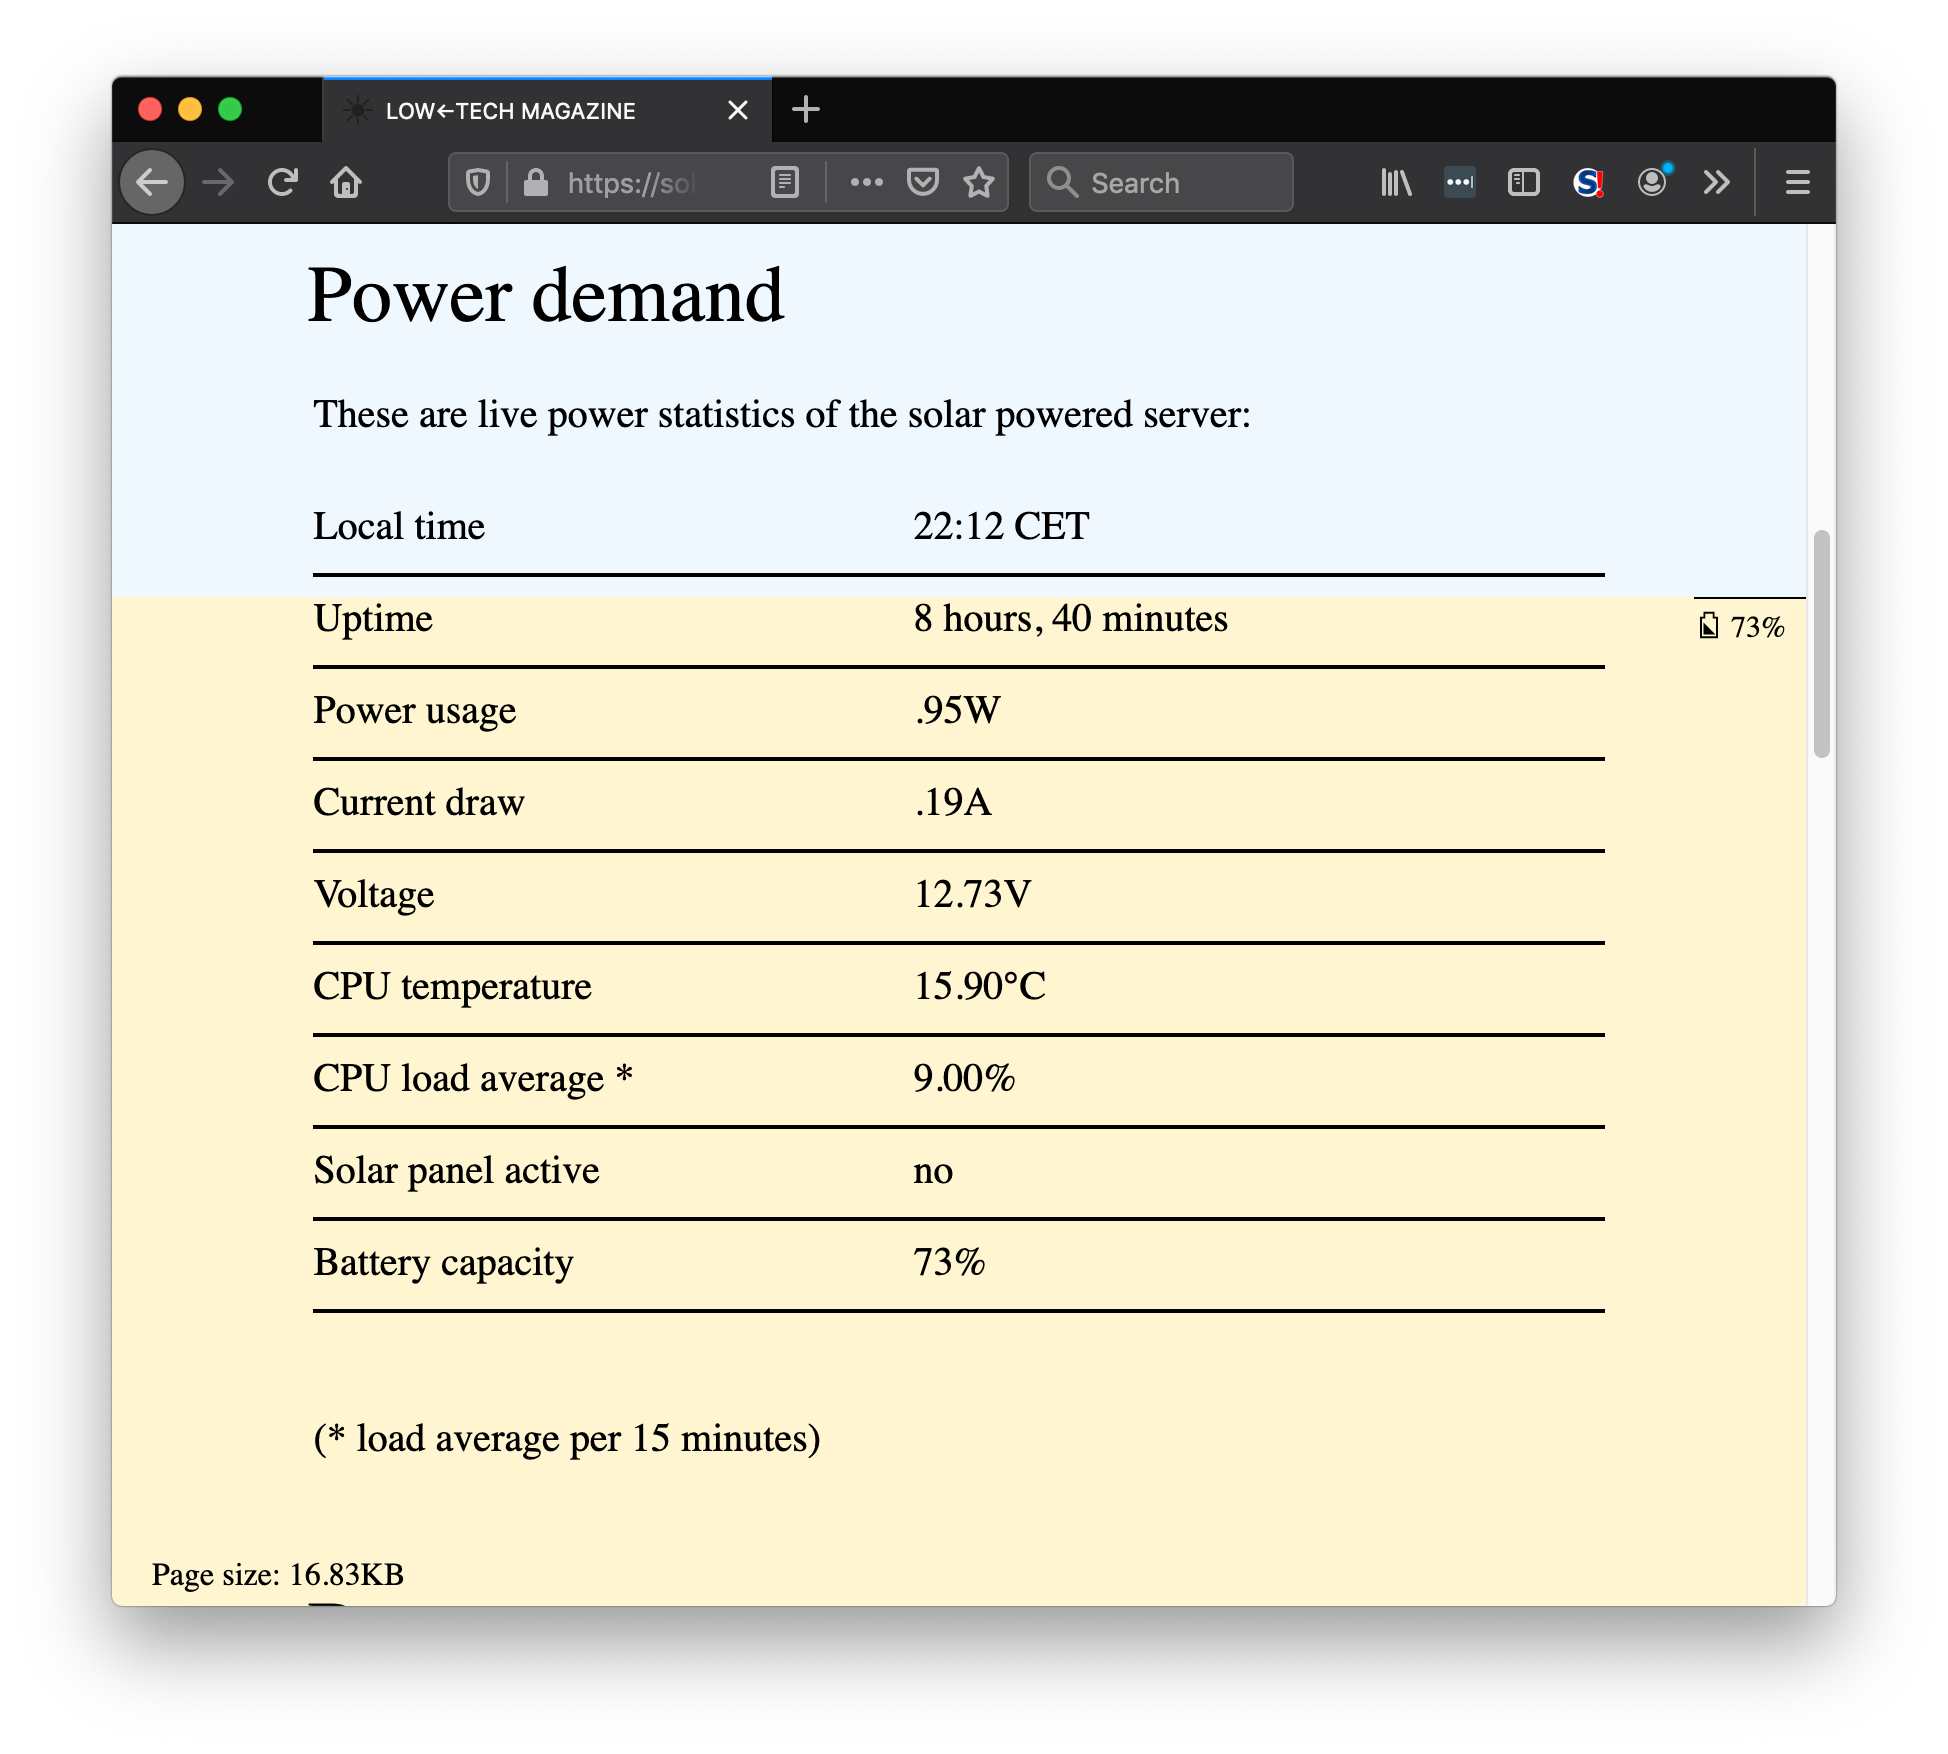Click the battery icon beside 73%
1948x1754 pixels.
[1709, 627]
